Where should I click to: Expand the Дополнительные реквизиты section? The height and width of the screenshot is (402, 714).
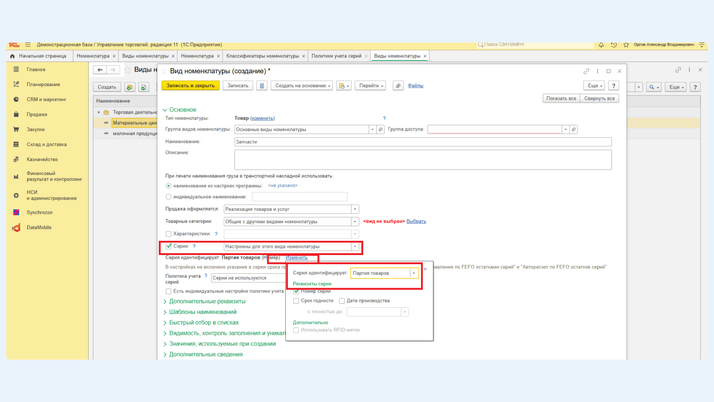coord(207,301)
